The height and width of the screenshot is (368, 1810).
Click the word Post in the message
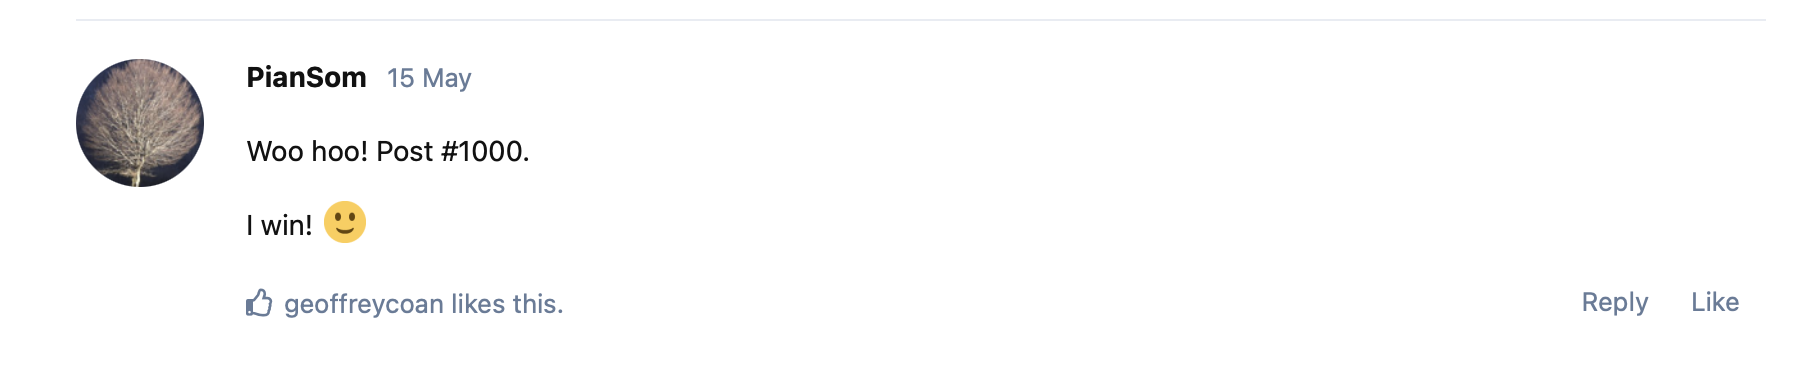[x=405, y=151]
